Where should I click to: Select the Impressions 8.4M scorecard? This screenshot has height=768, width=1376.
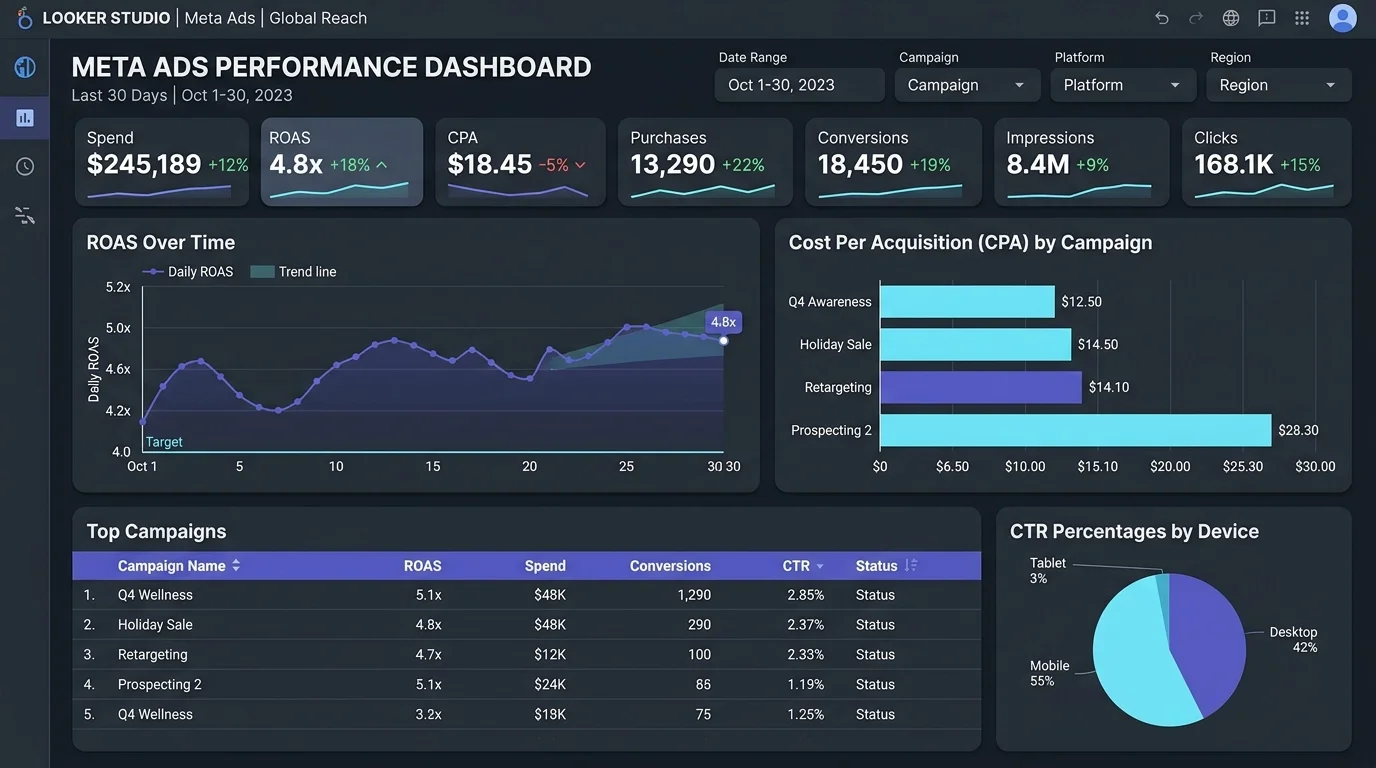(1081, 162)
